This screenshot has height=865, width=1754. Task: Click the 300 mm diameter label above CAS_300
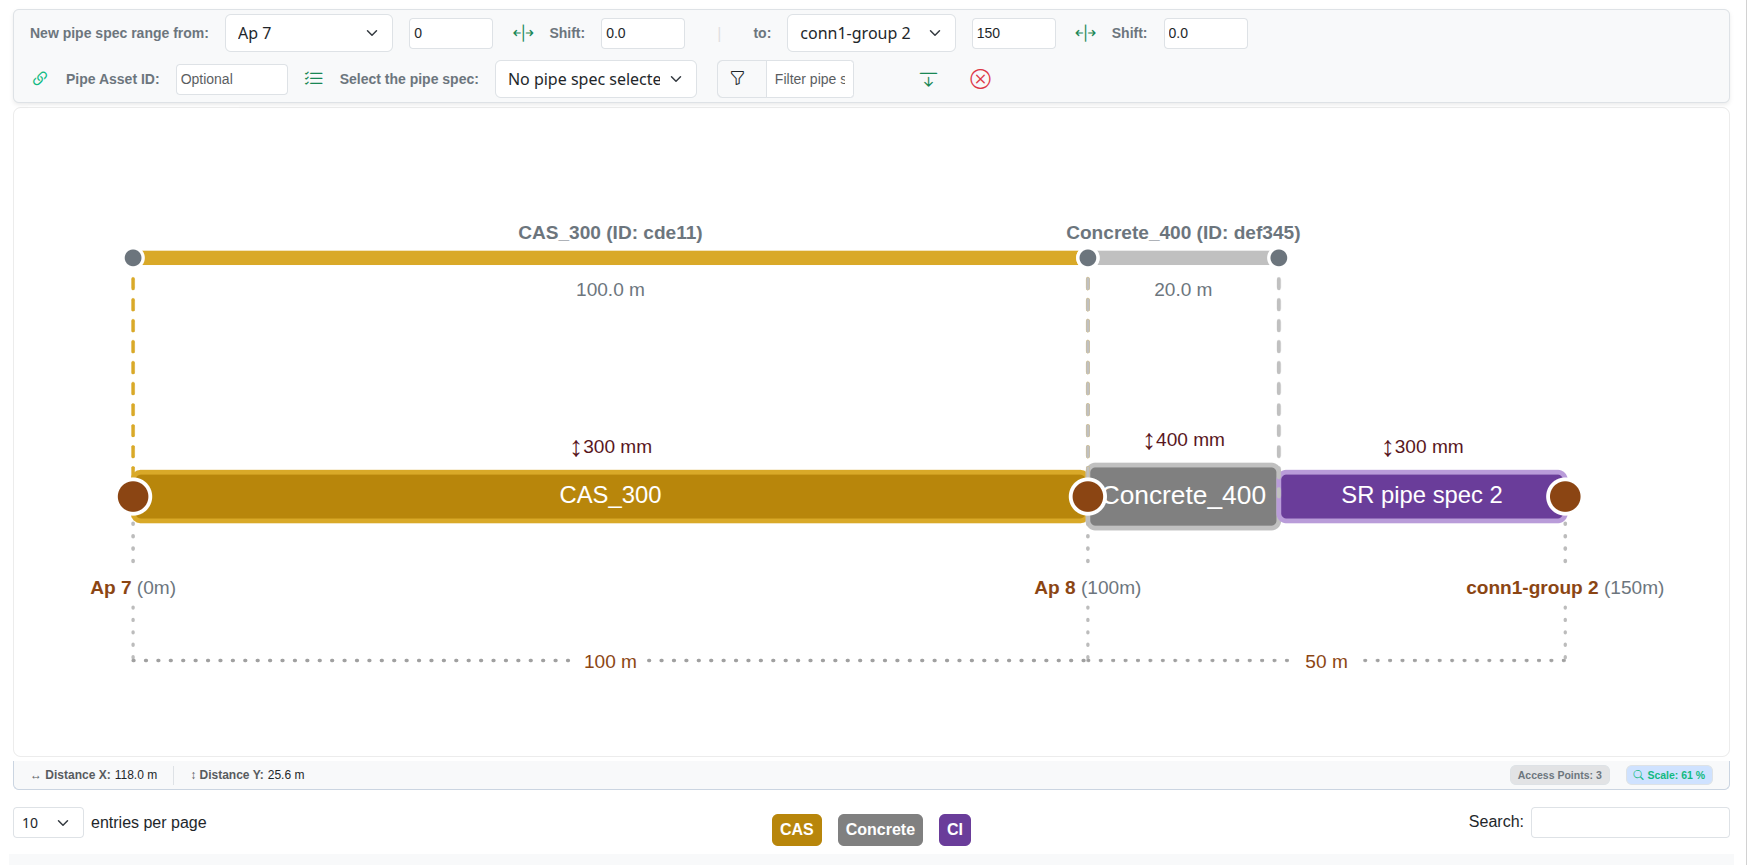pos(611,447)
